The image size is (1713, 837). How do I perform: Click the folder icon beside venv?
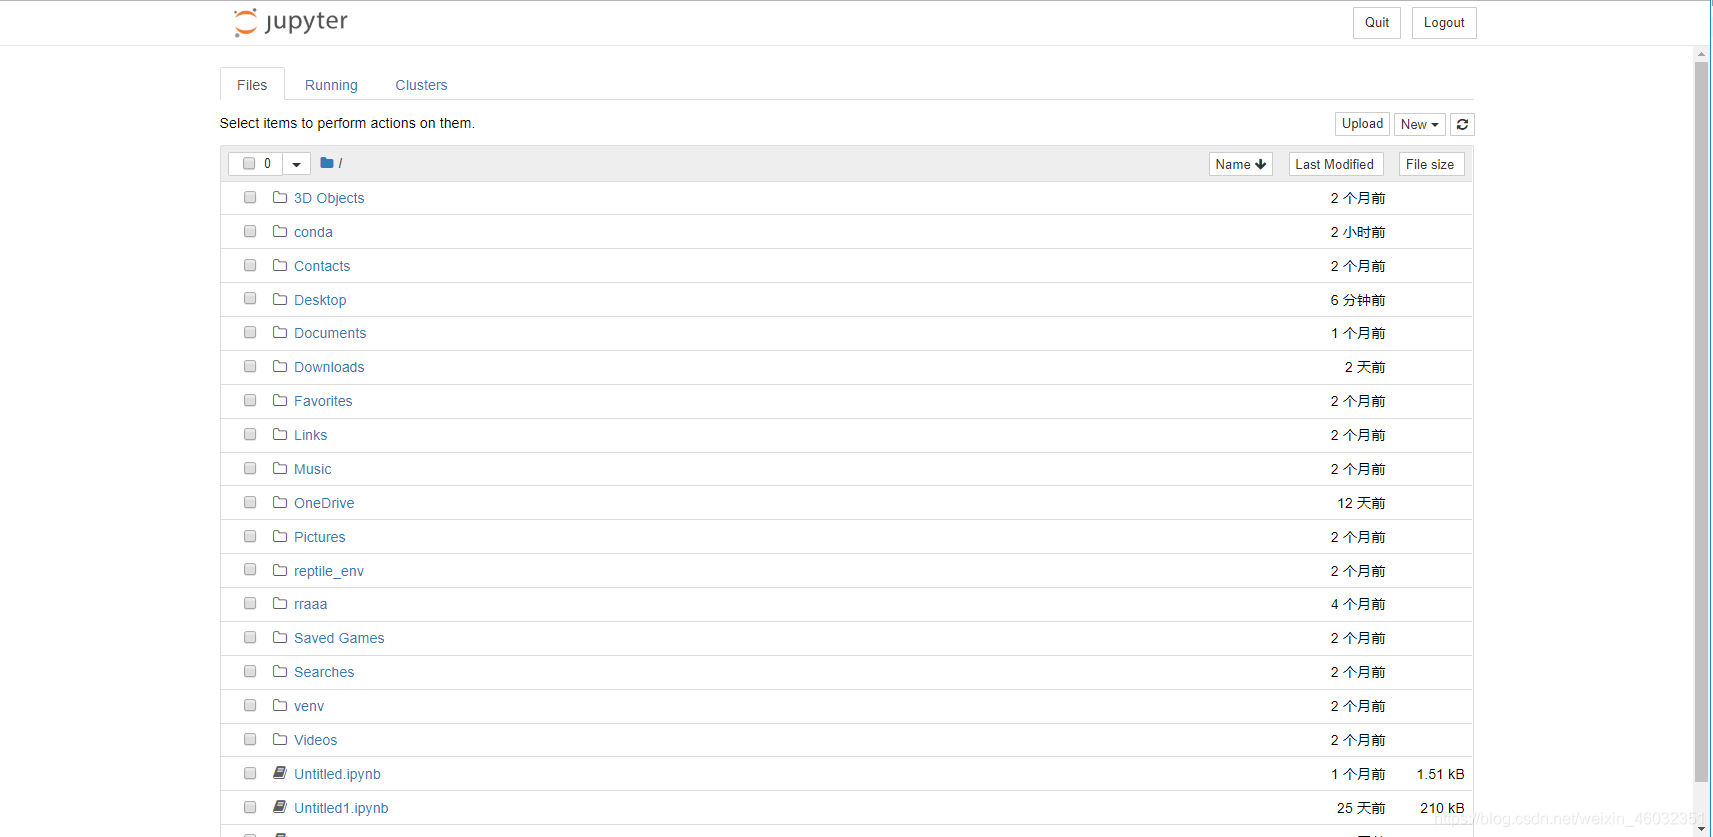click(x=280, y=706)
